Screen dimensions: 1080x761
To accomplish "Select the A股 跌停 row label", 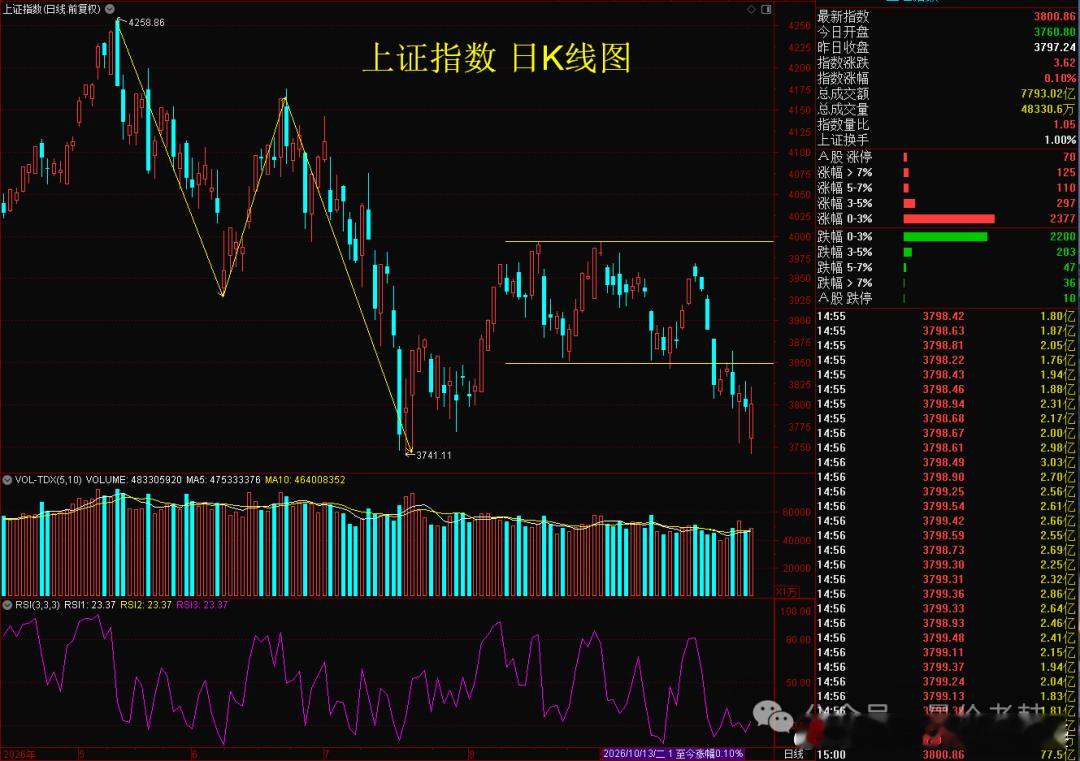I will click(844, 298).
